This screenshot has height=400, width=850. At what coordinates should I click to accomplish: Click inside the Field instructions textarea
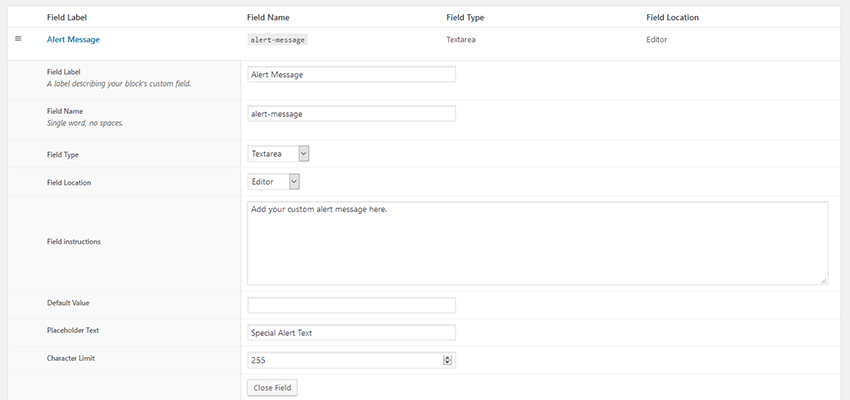click(537, 243)
